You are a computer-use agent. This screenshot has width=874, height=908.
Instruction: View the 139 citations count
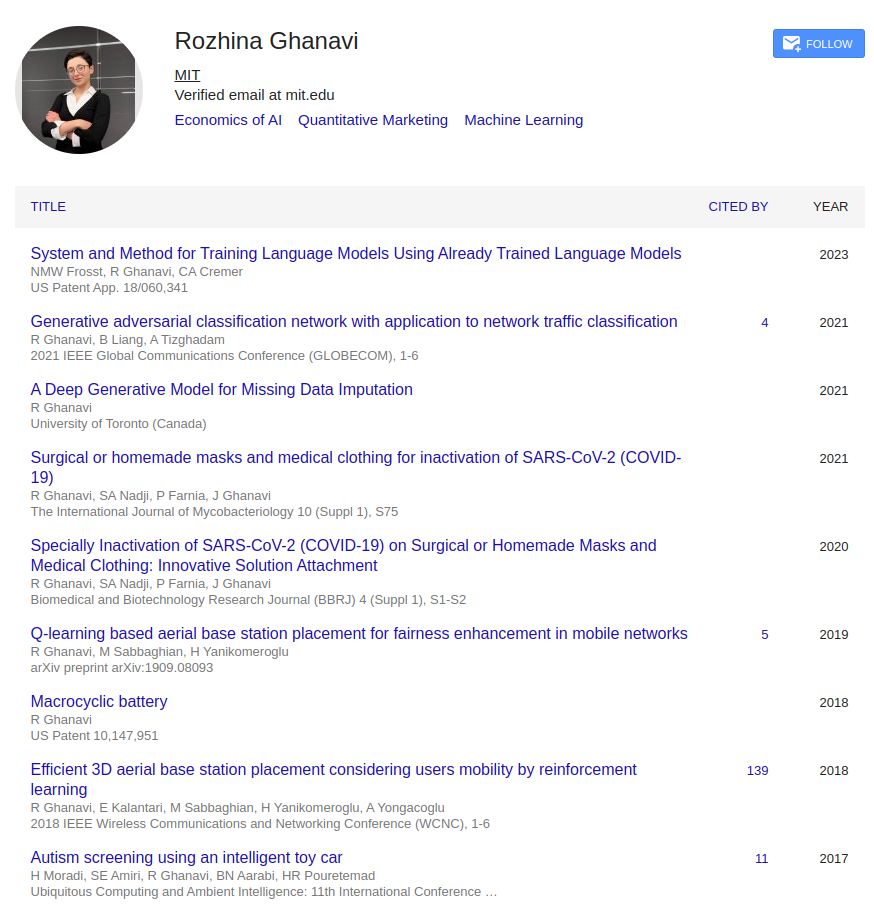(757, 771)
